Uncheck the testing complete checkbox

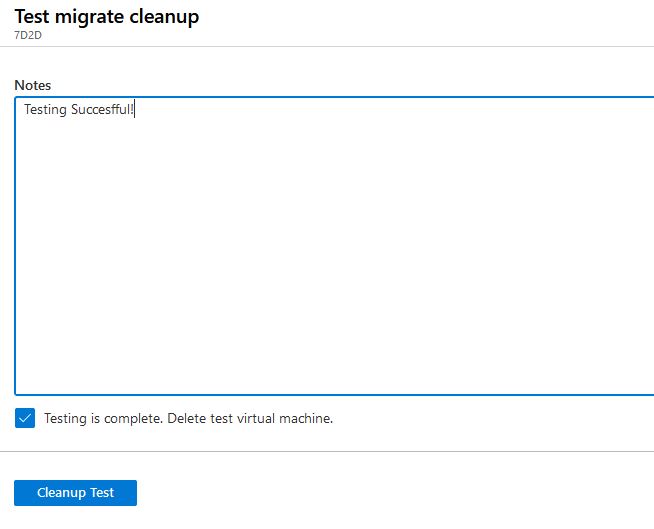click(25, 418)
